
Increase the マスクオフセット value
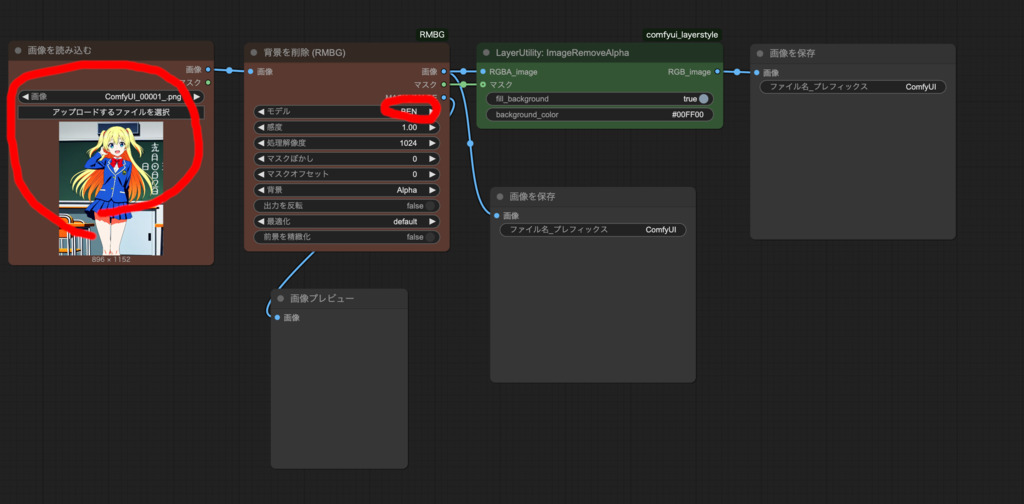coord(432,174)
